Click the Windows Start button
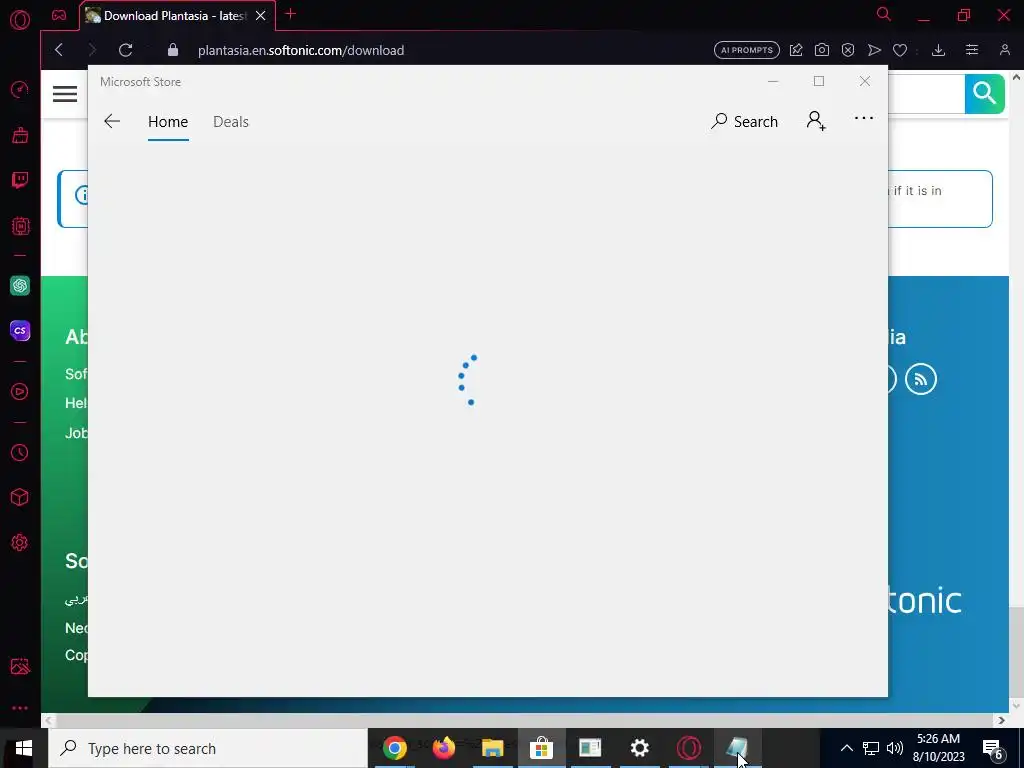 click(x=24, y=748)
